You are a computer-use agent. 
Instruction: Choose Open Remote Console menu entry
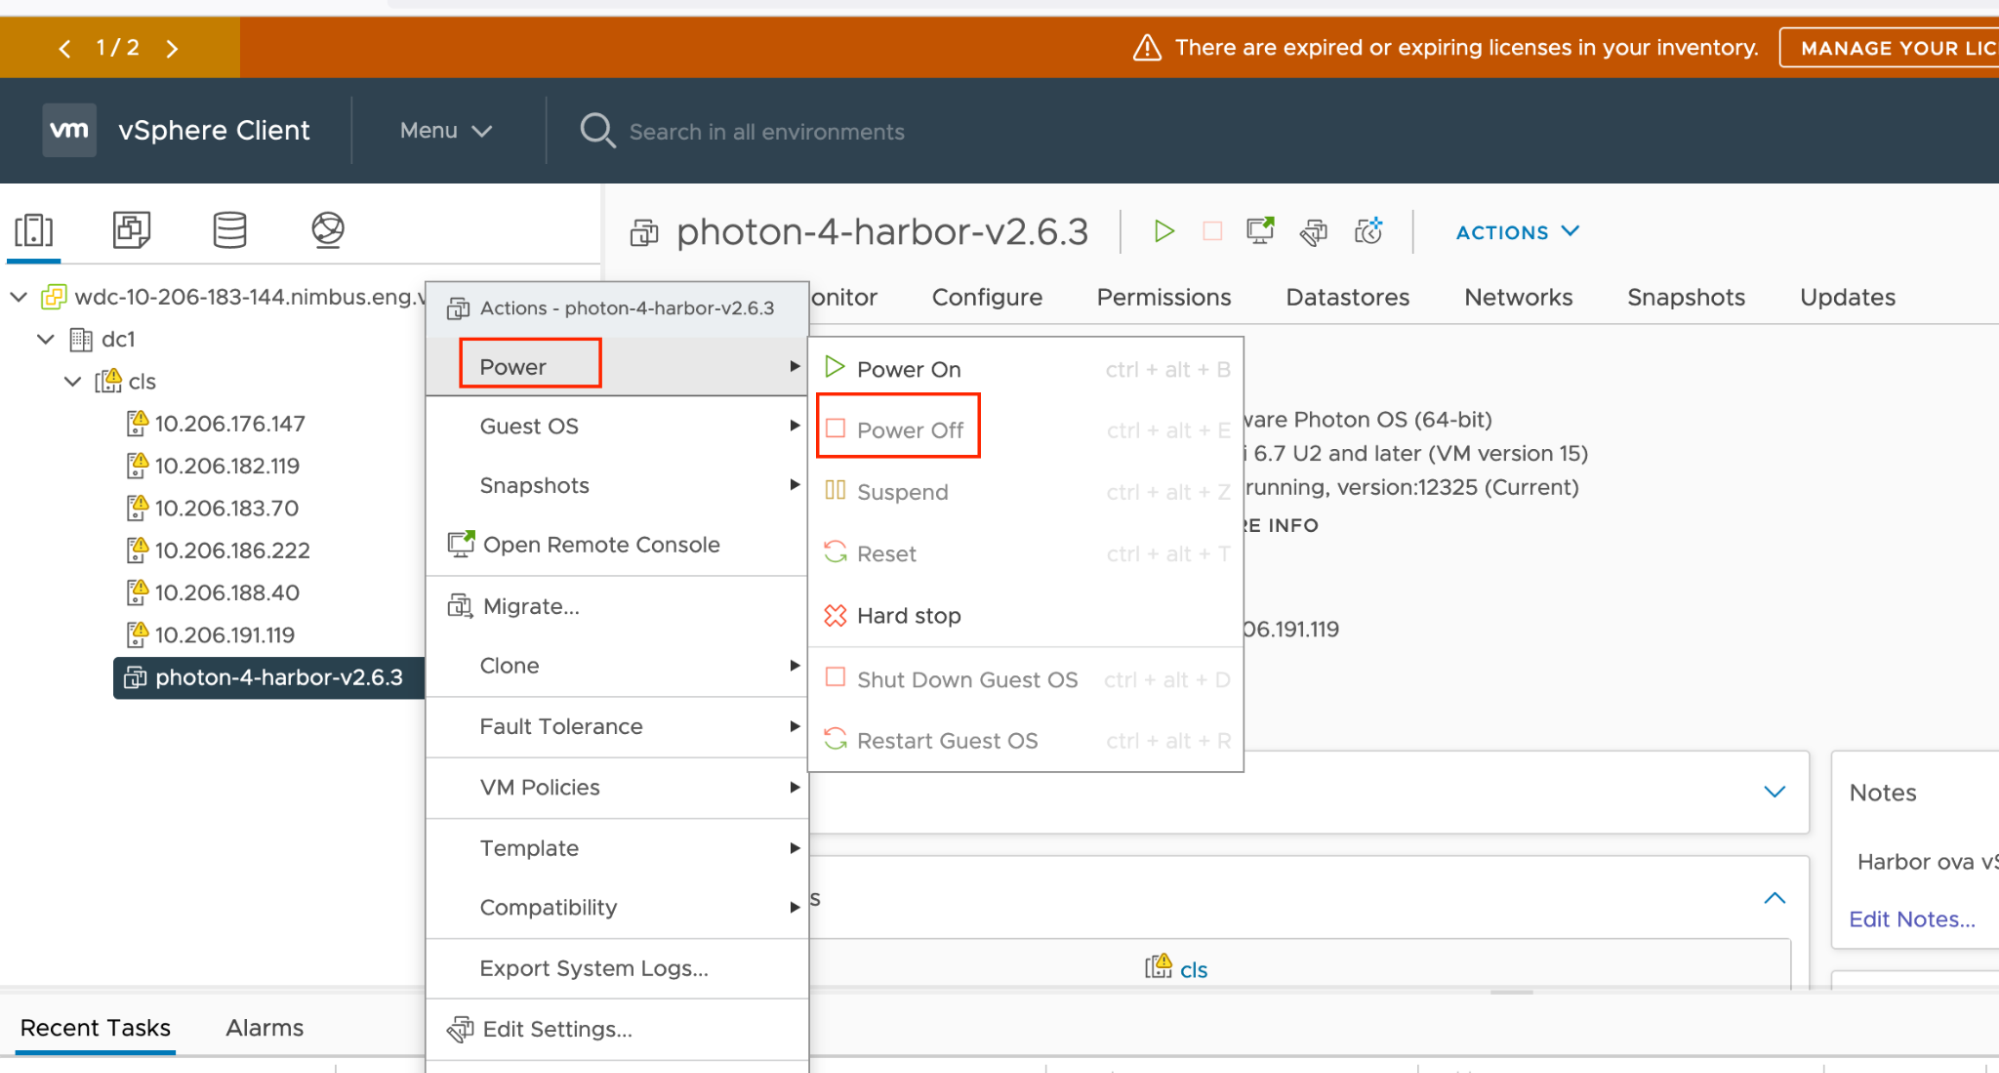617,544
